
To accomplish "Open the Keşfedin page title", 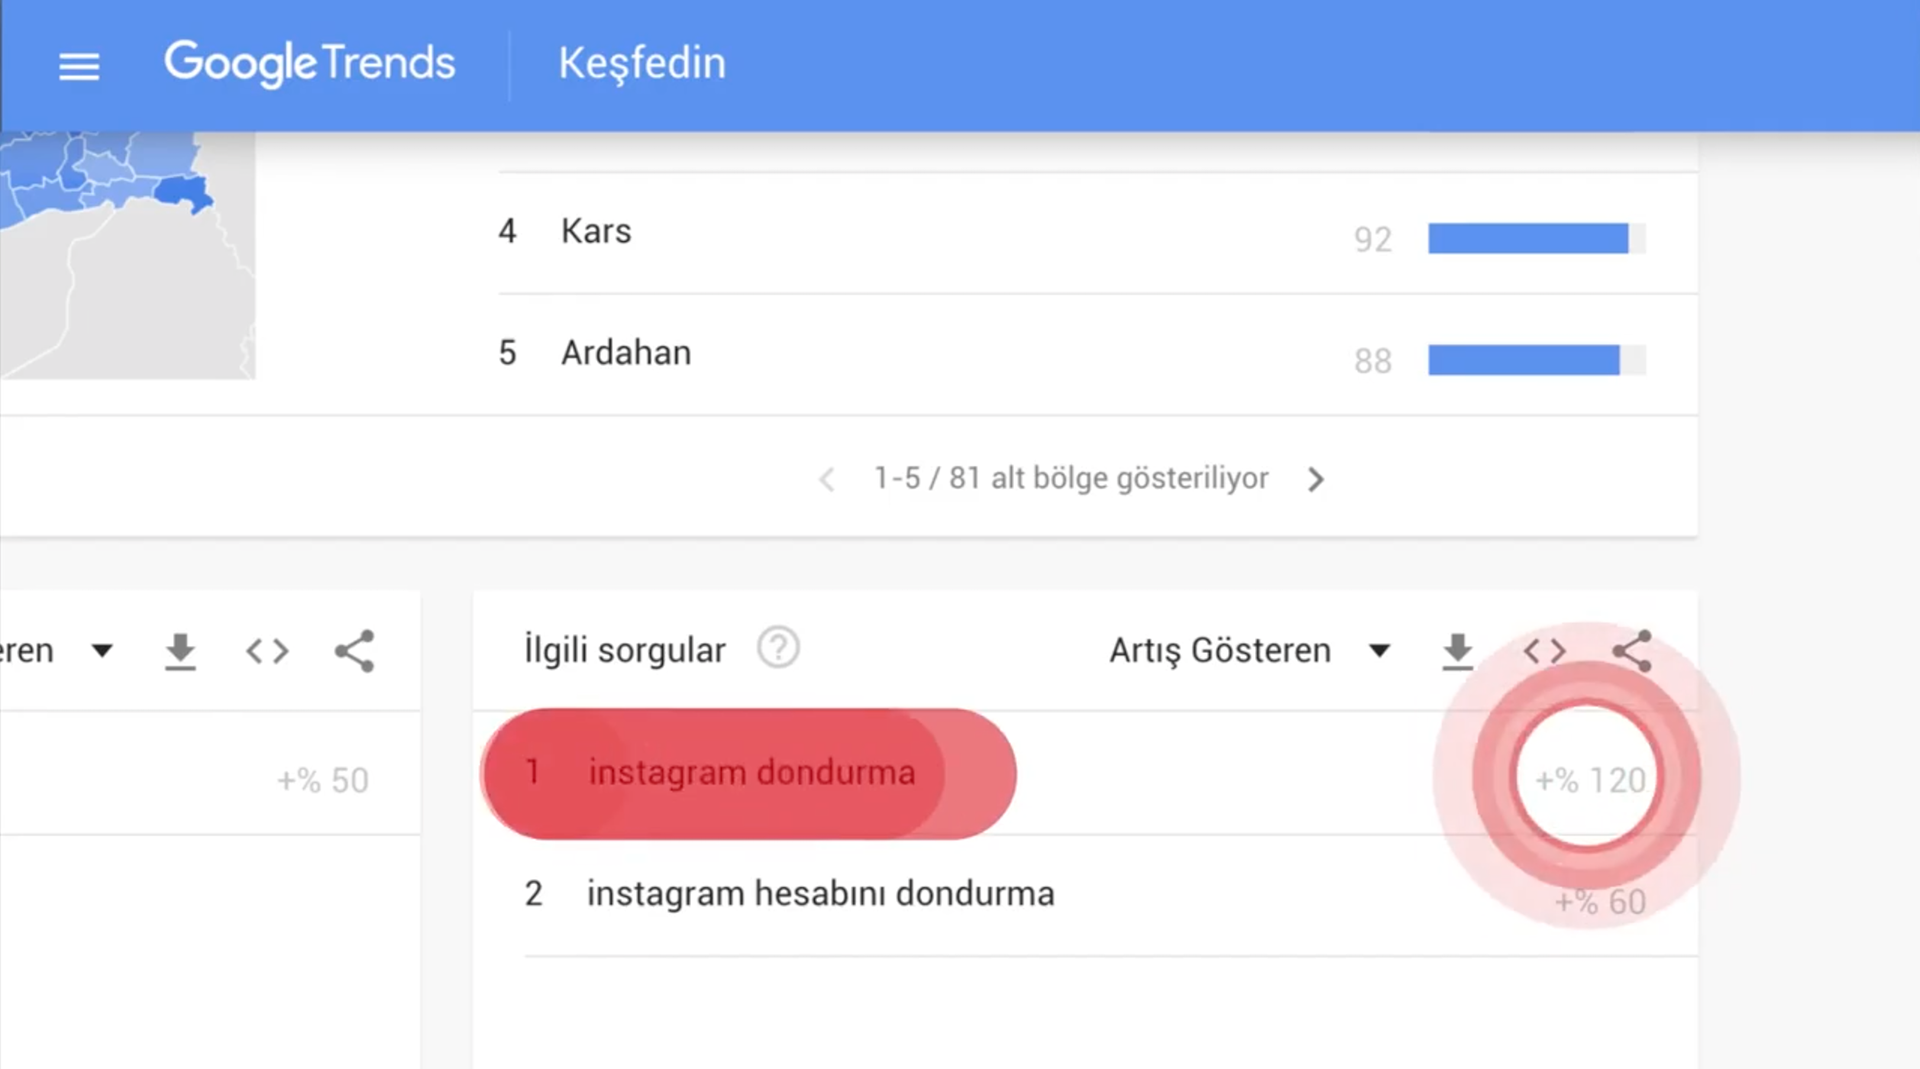I will pos(642,63).
